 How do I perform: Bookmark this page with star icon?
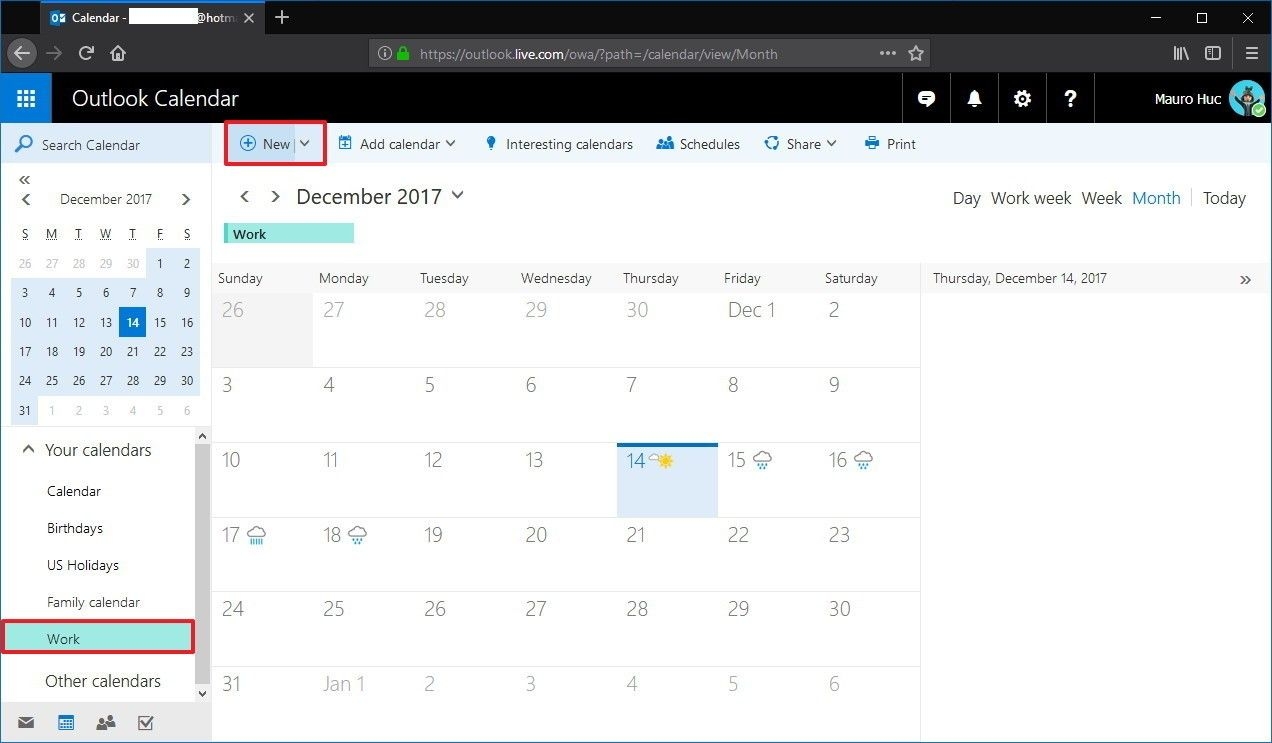click(x=916, y=53)
